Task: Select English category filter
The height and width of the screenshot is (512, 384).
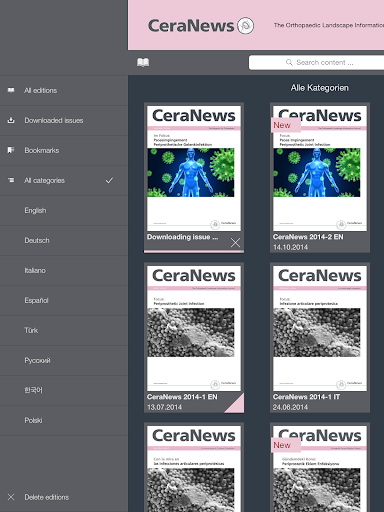Action: click(x=64, y=211)
